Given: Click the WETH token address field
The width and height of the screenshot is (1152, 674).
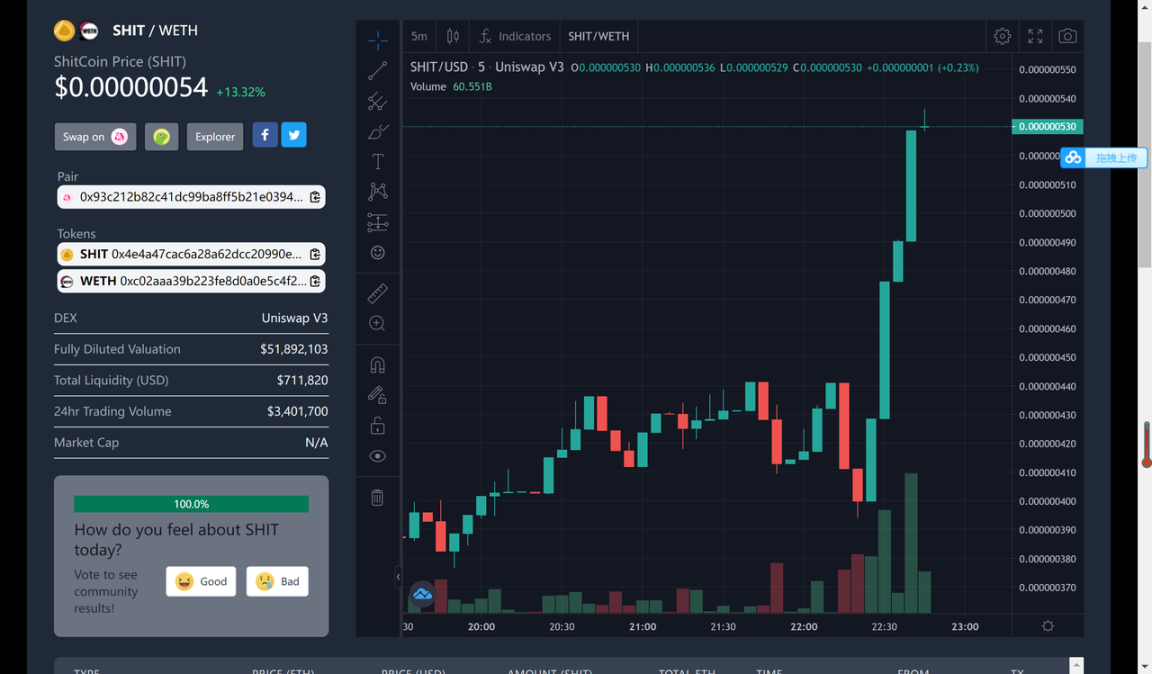Looking at the screenshot, I should coord(191,281).
